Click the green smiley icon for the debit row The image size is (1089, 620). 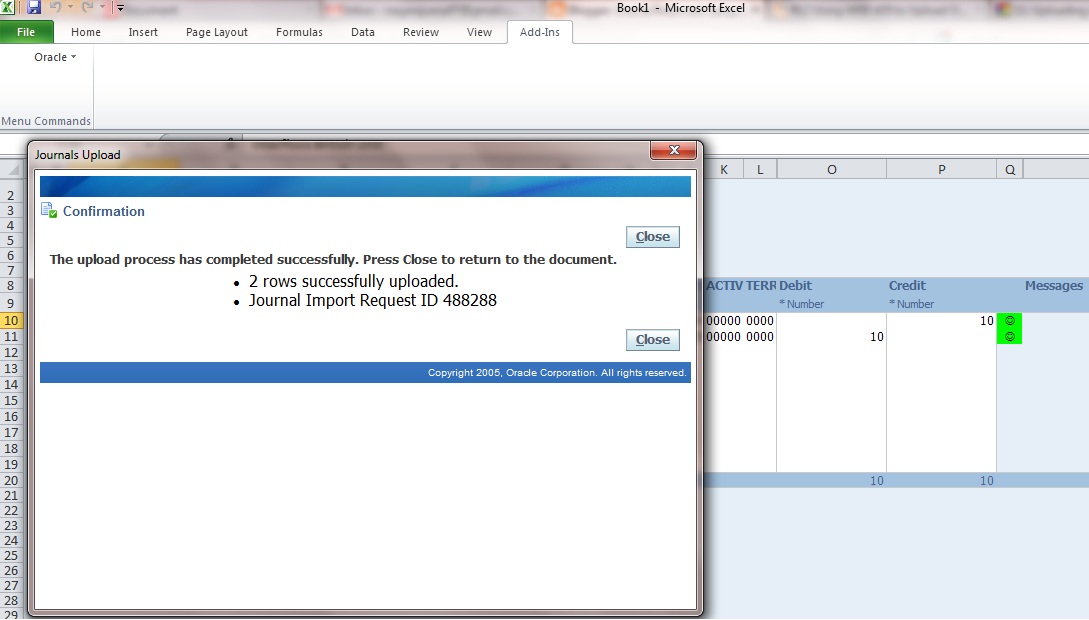(x=1010, y=336)
